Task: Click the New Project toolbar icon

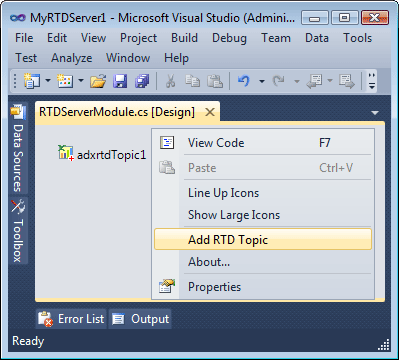Action: 32,81
